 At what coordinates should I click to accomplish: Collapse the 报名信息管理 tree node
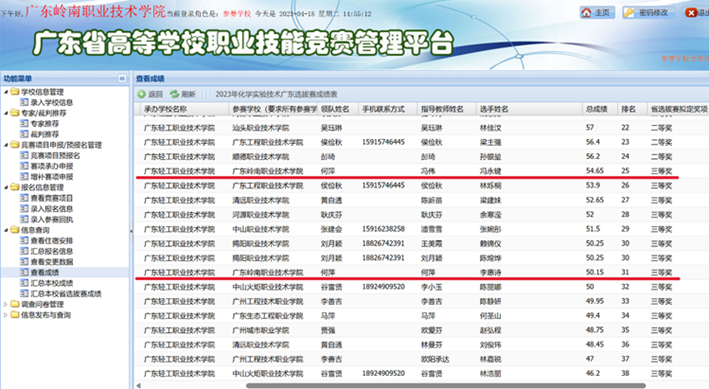tap(6, 187)
